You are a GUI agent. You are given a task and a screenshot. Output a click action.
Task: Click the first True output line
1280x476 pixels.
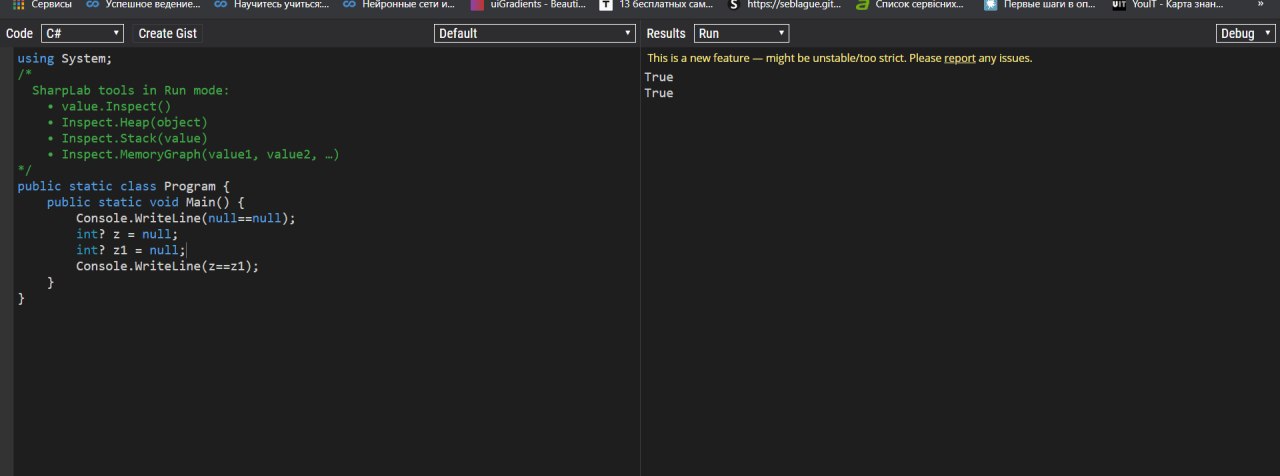coord(659,77)
